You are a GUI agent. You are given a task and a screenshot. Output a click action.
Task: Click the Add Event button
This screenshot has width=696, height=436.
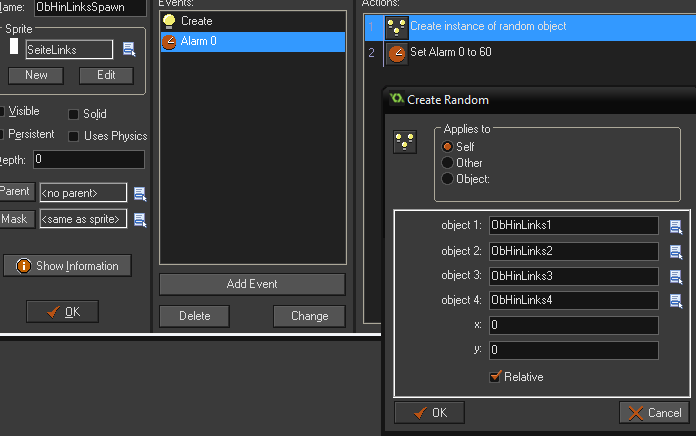(x=251, y=284)
